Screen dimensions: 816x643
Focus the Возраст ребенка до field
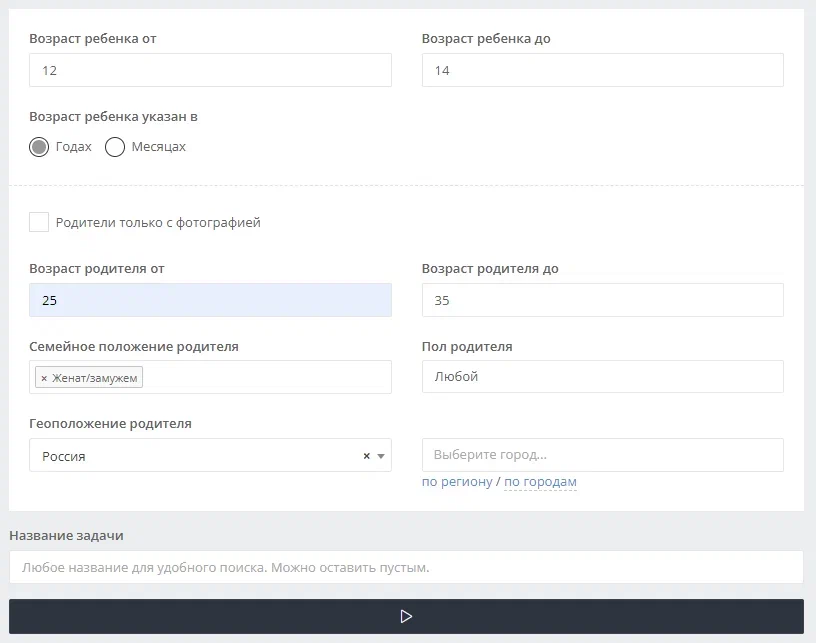click(x=602, y=71)
